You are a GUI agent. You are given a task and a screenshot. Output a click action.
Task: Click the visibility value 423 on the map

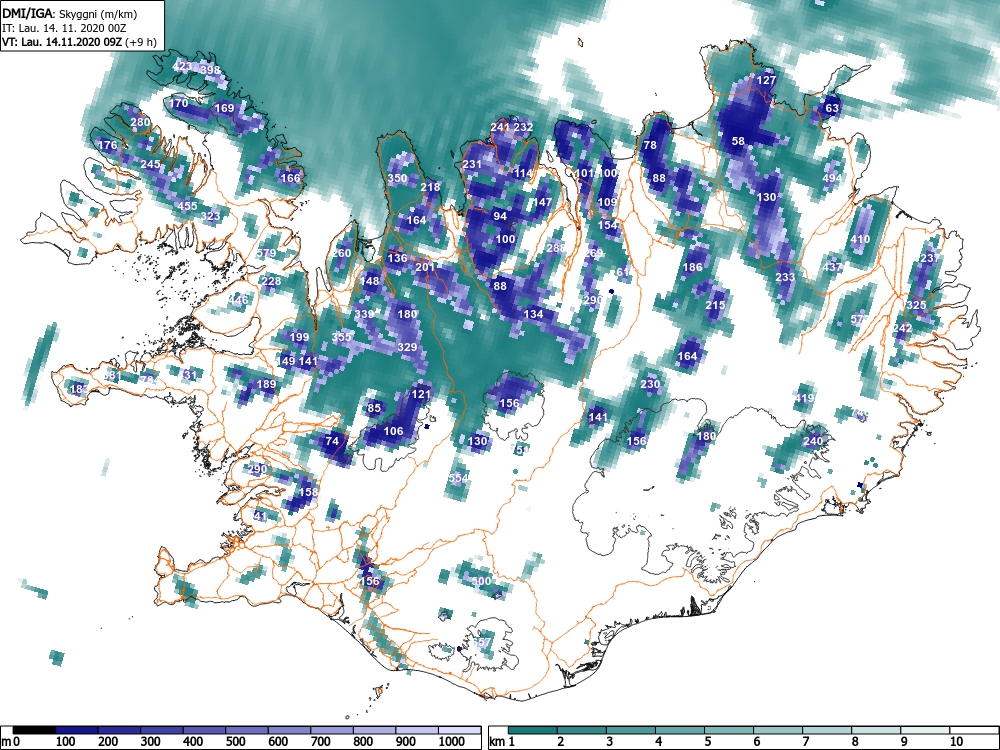(182, 66)
